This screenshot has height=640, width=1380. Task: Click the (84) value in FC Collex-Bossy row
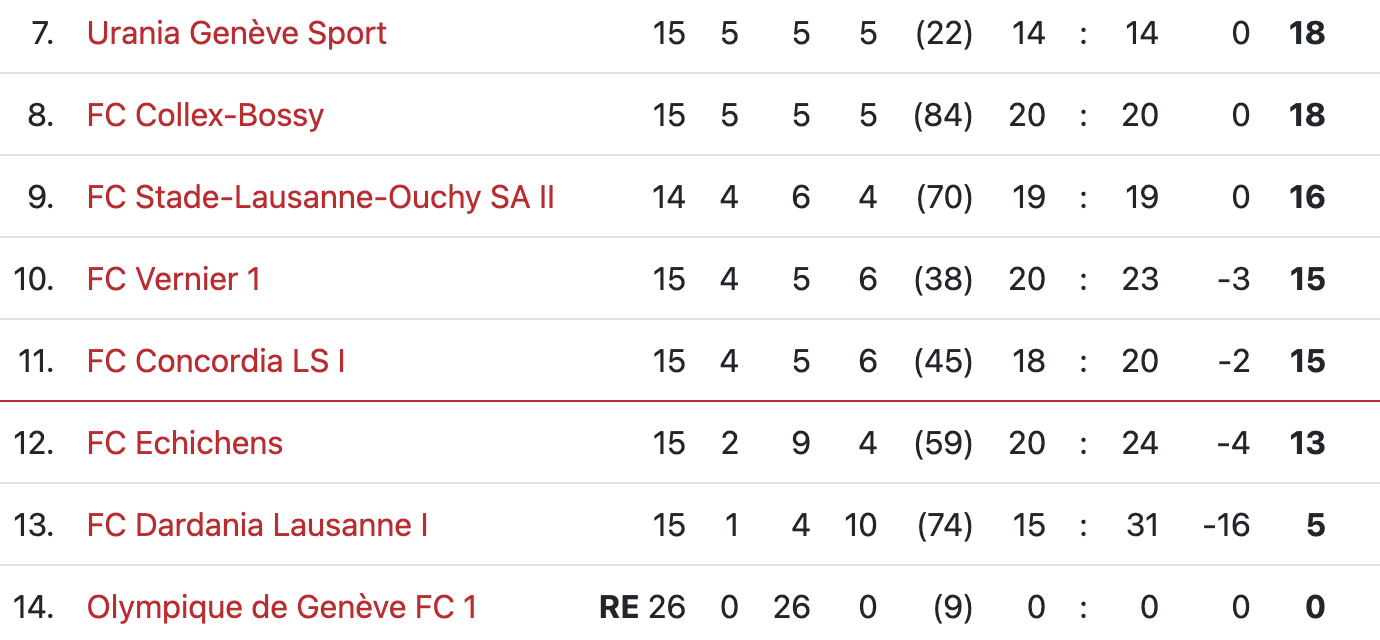coord(943,116)
